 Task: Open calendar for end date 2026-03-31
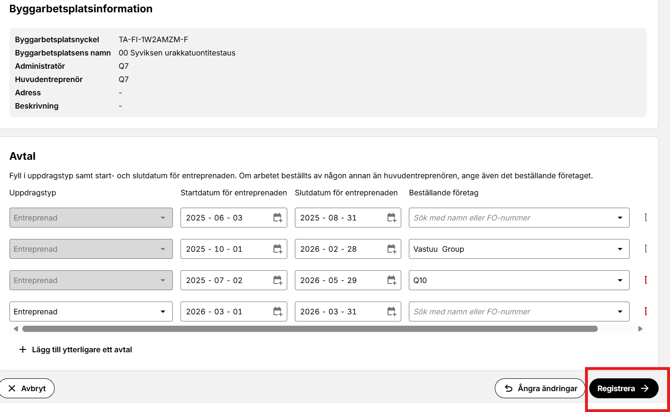pyautogui.click(x=391, y=312)
